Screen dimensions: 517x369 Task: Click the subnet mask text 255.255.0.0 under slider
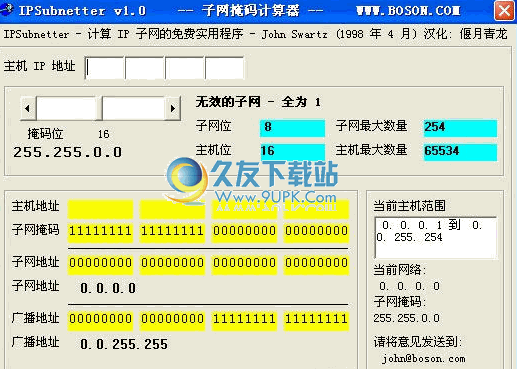click(68, 152)
